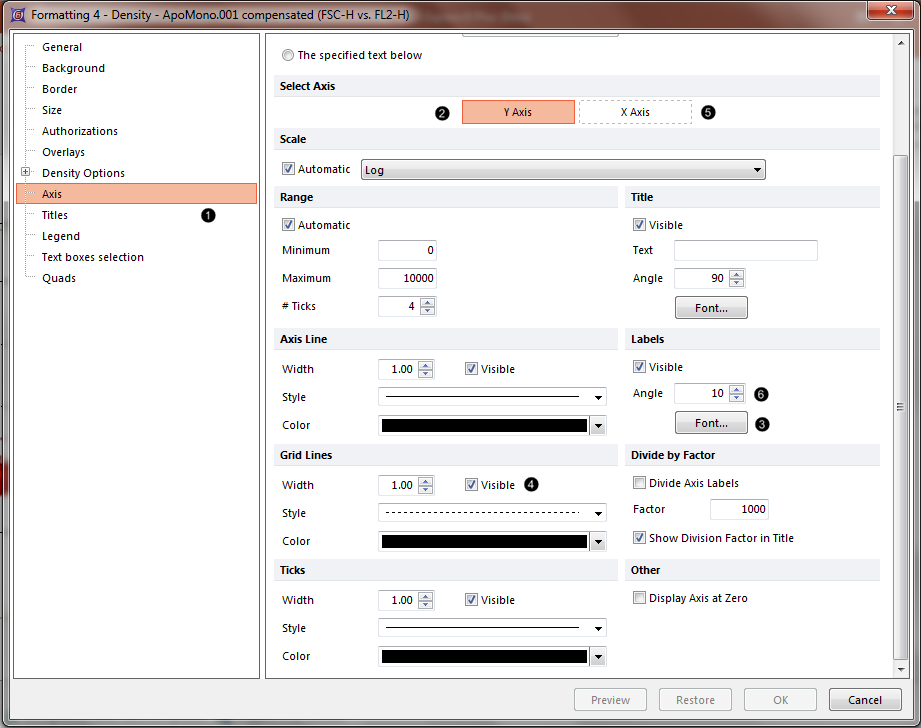
Task: Select the Y Axis tab button
Action: tap(518, 112)
